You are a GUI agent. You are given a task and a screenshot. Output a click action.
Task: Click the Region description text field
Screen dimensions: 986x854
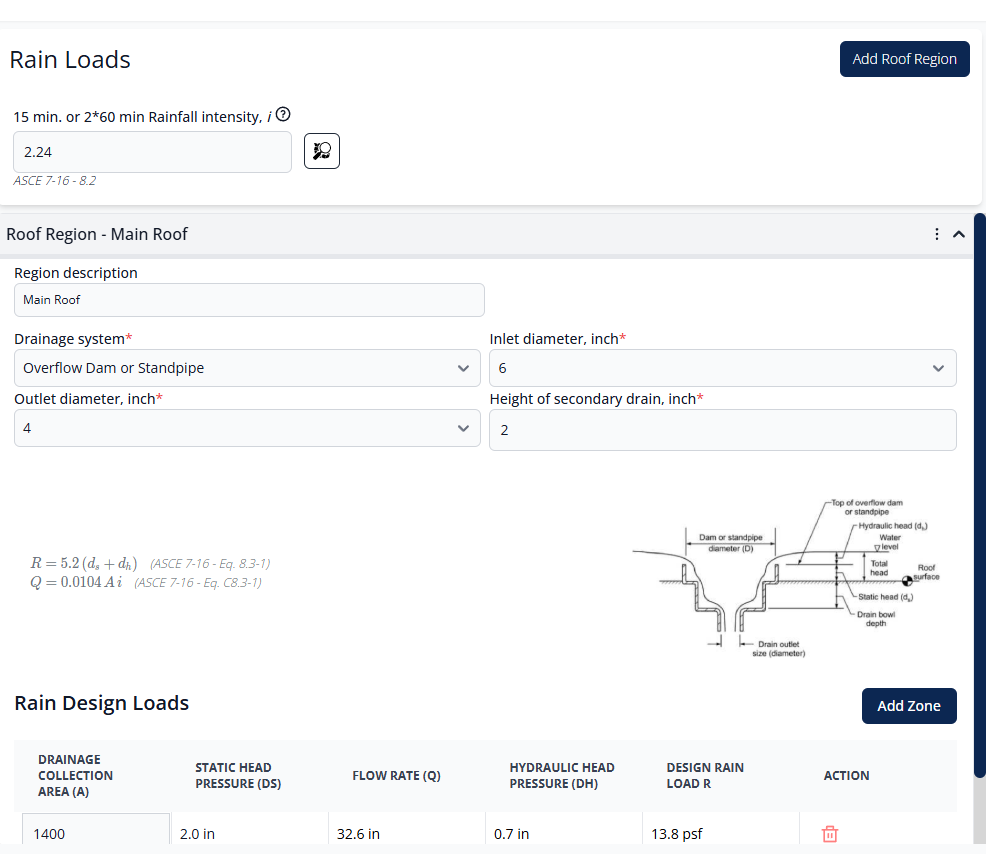(x=249, y=300)
